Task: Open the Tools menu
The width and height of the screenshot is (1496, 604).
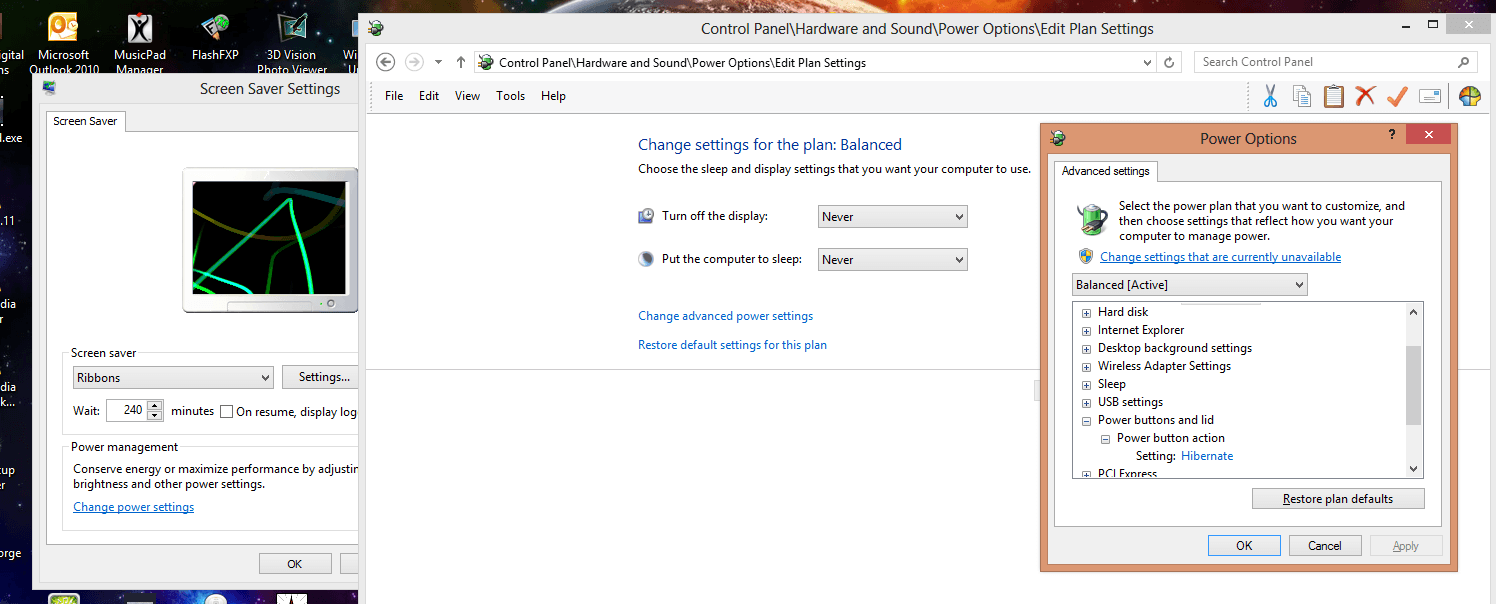Action: [x=510, y=95]
